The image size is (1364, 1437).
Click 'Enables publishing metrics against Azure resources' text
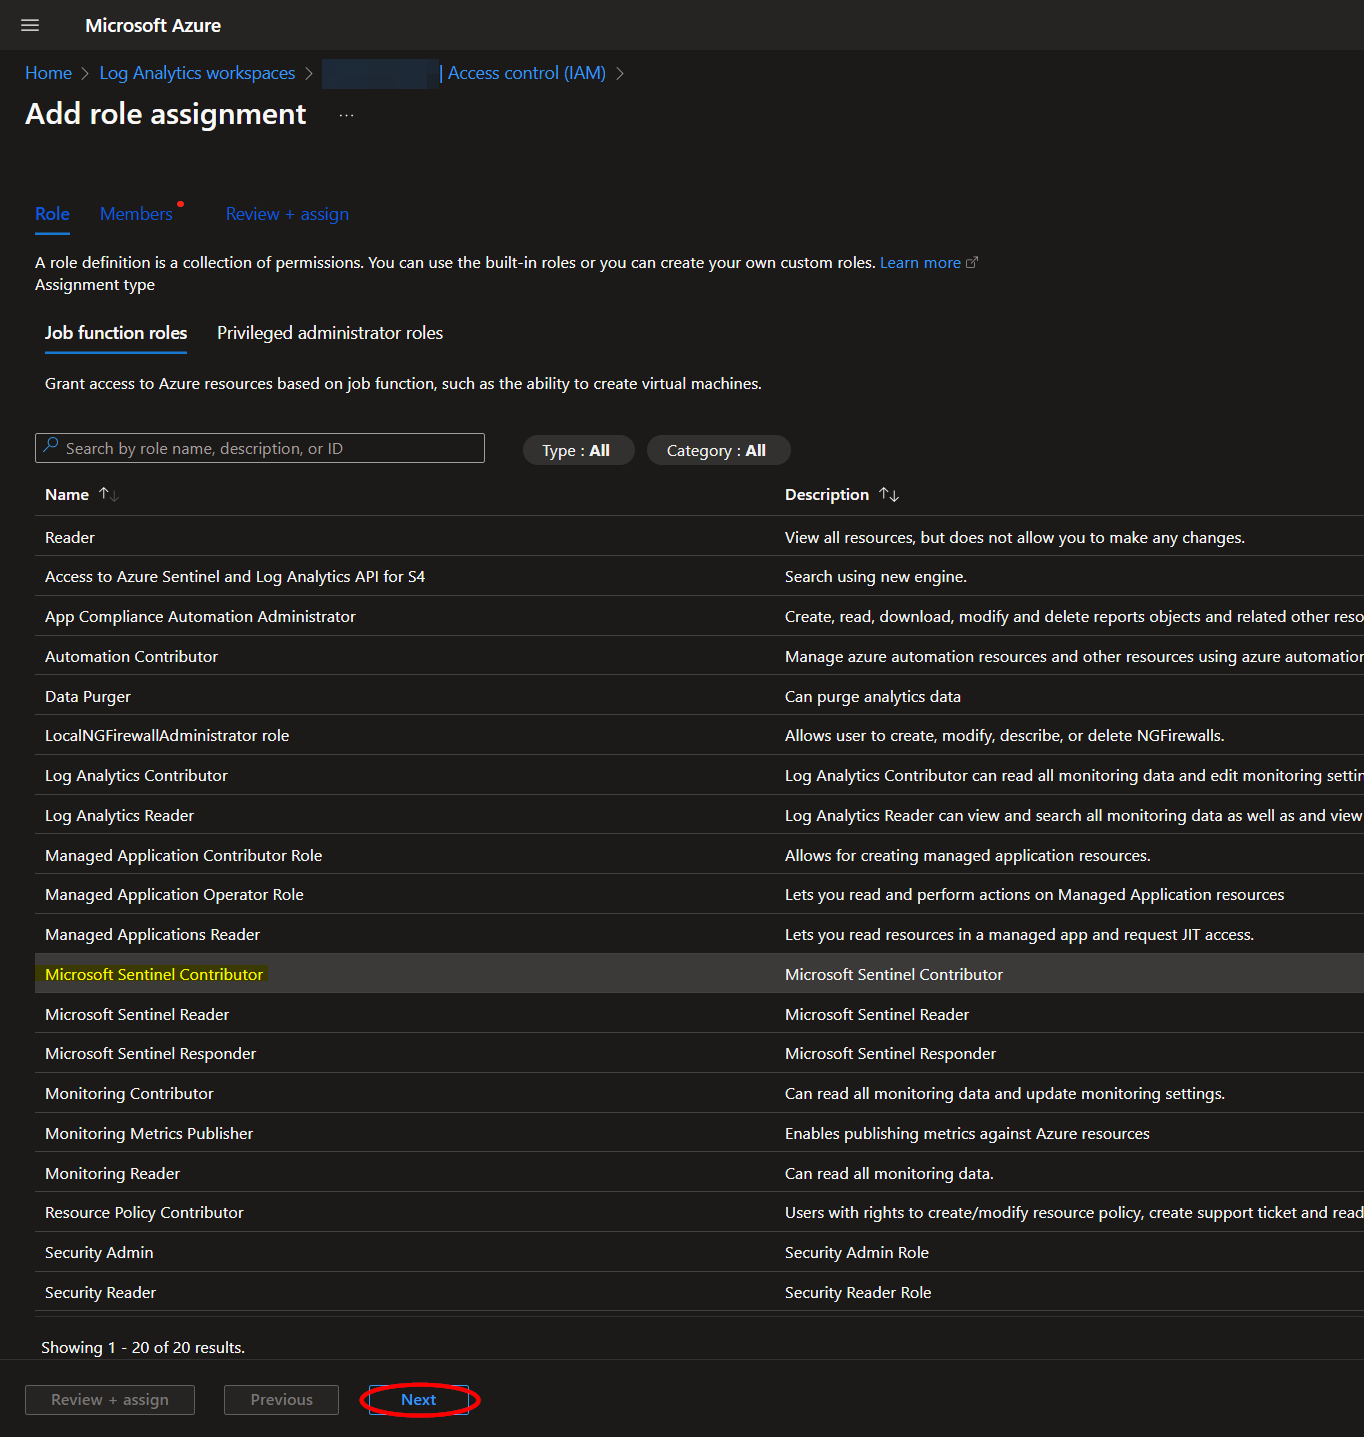967,1133
